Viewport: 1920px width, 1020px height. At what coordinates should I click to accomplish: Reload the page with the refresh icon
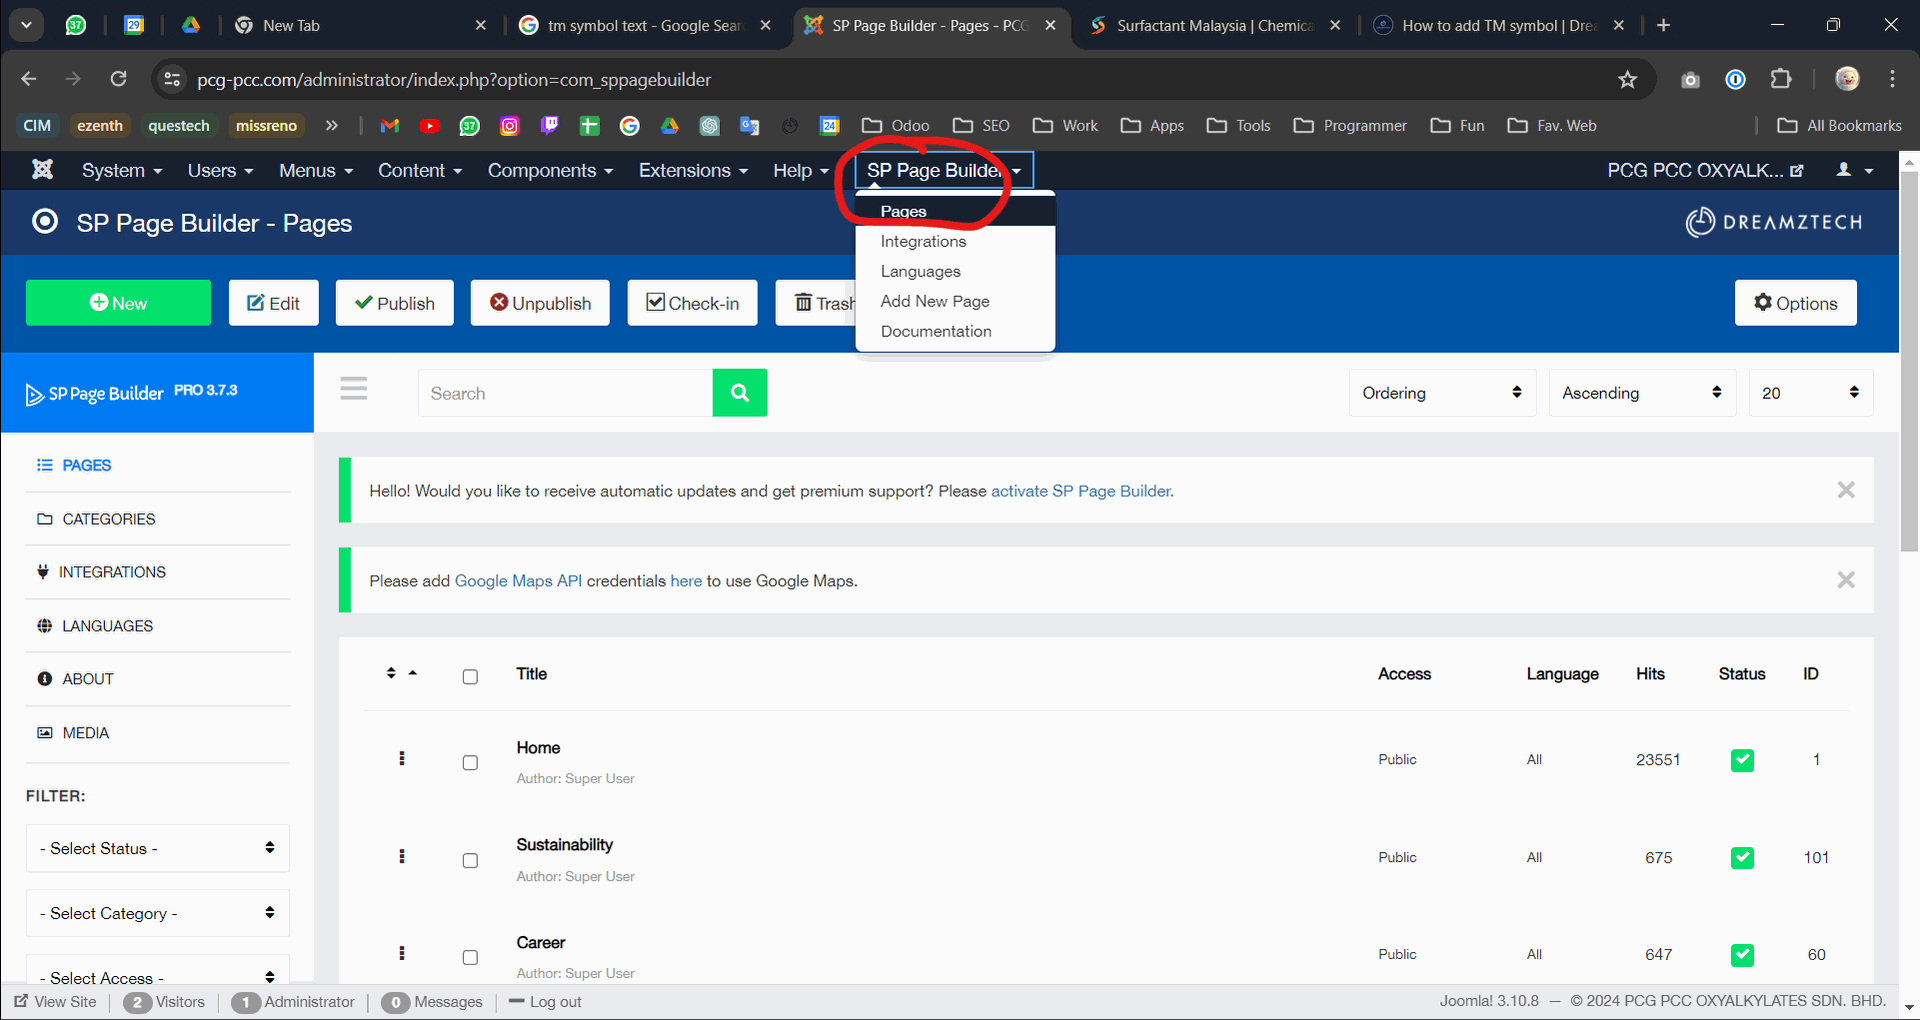(x=118, y=79)
